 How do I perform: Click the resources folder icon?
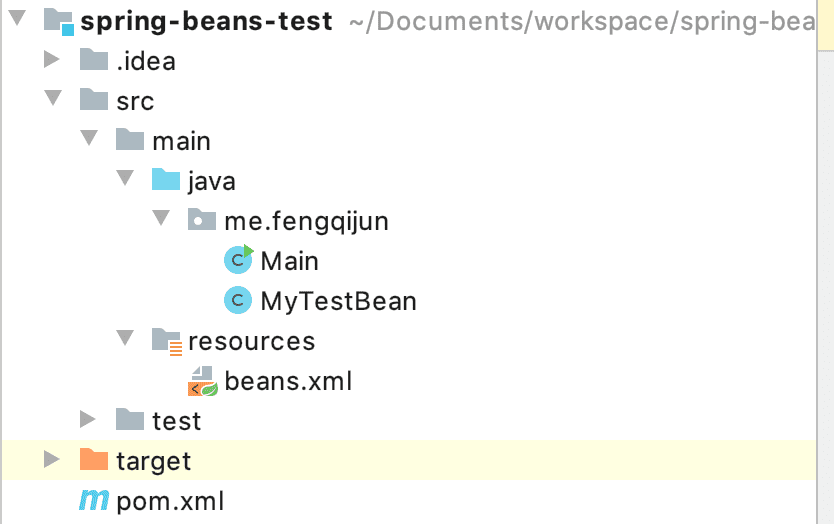click(166, 341)
